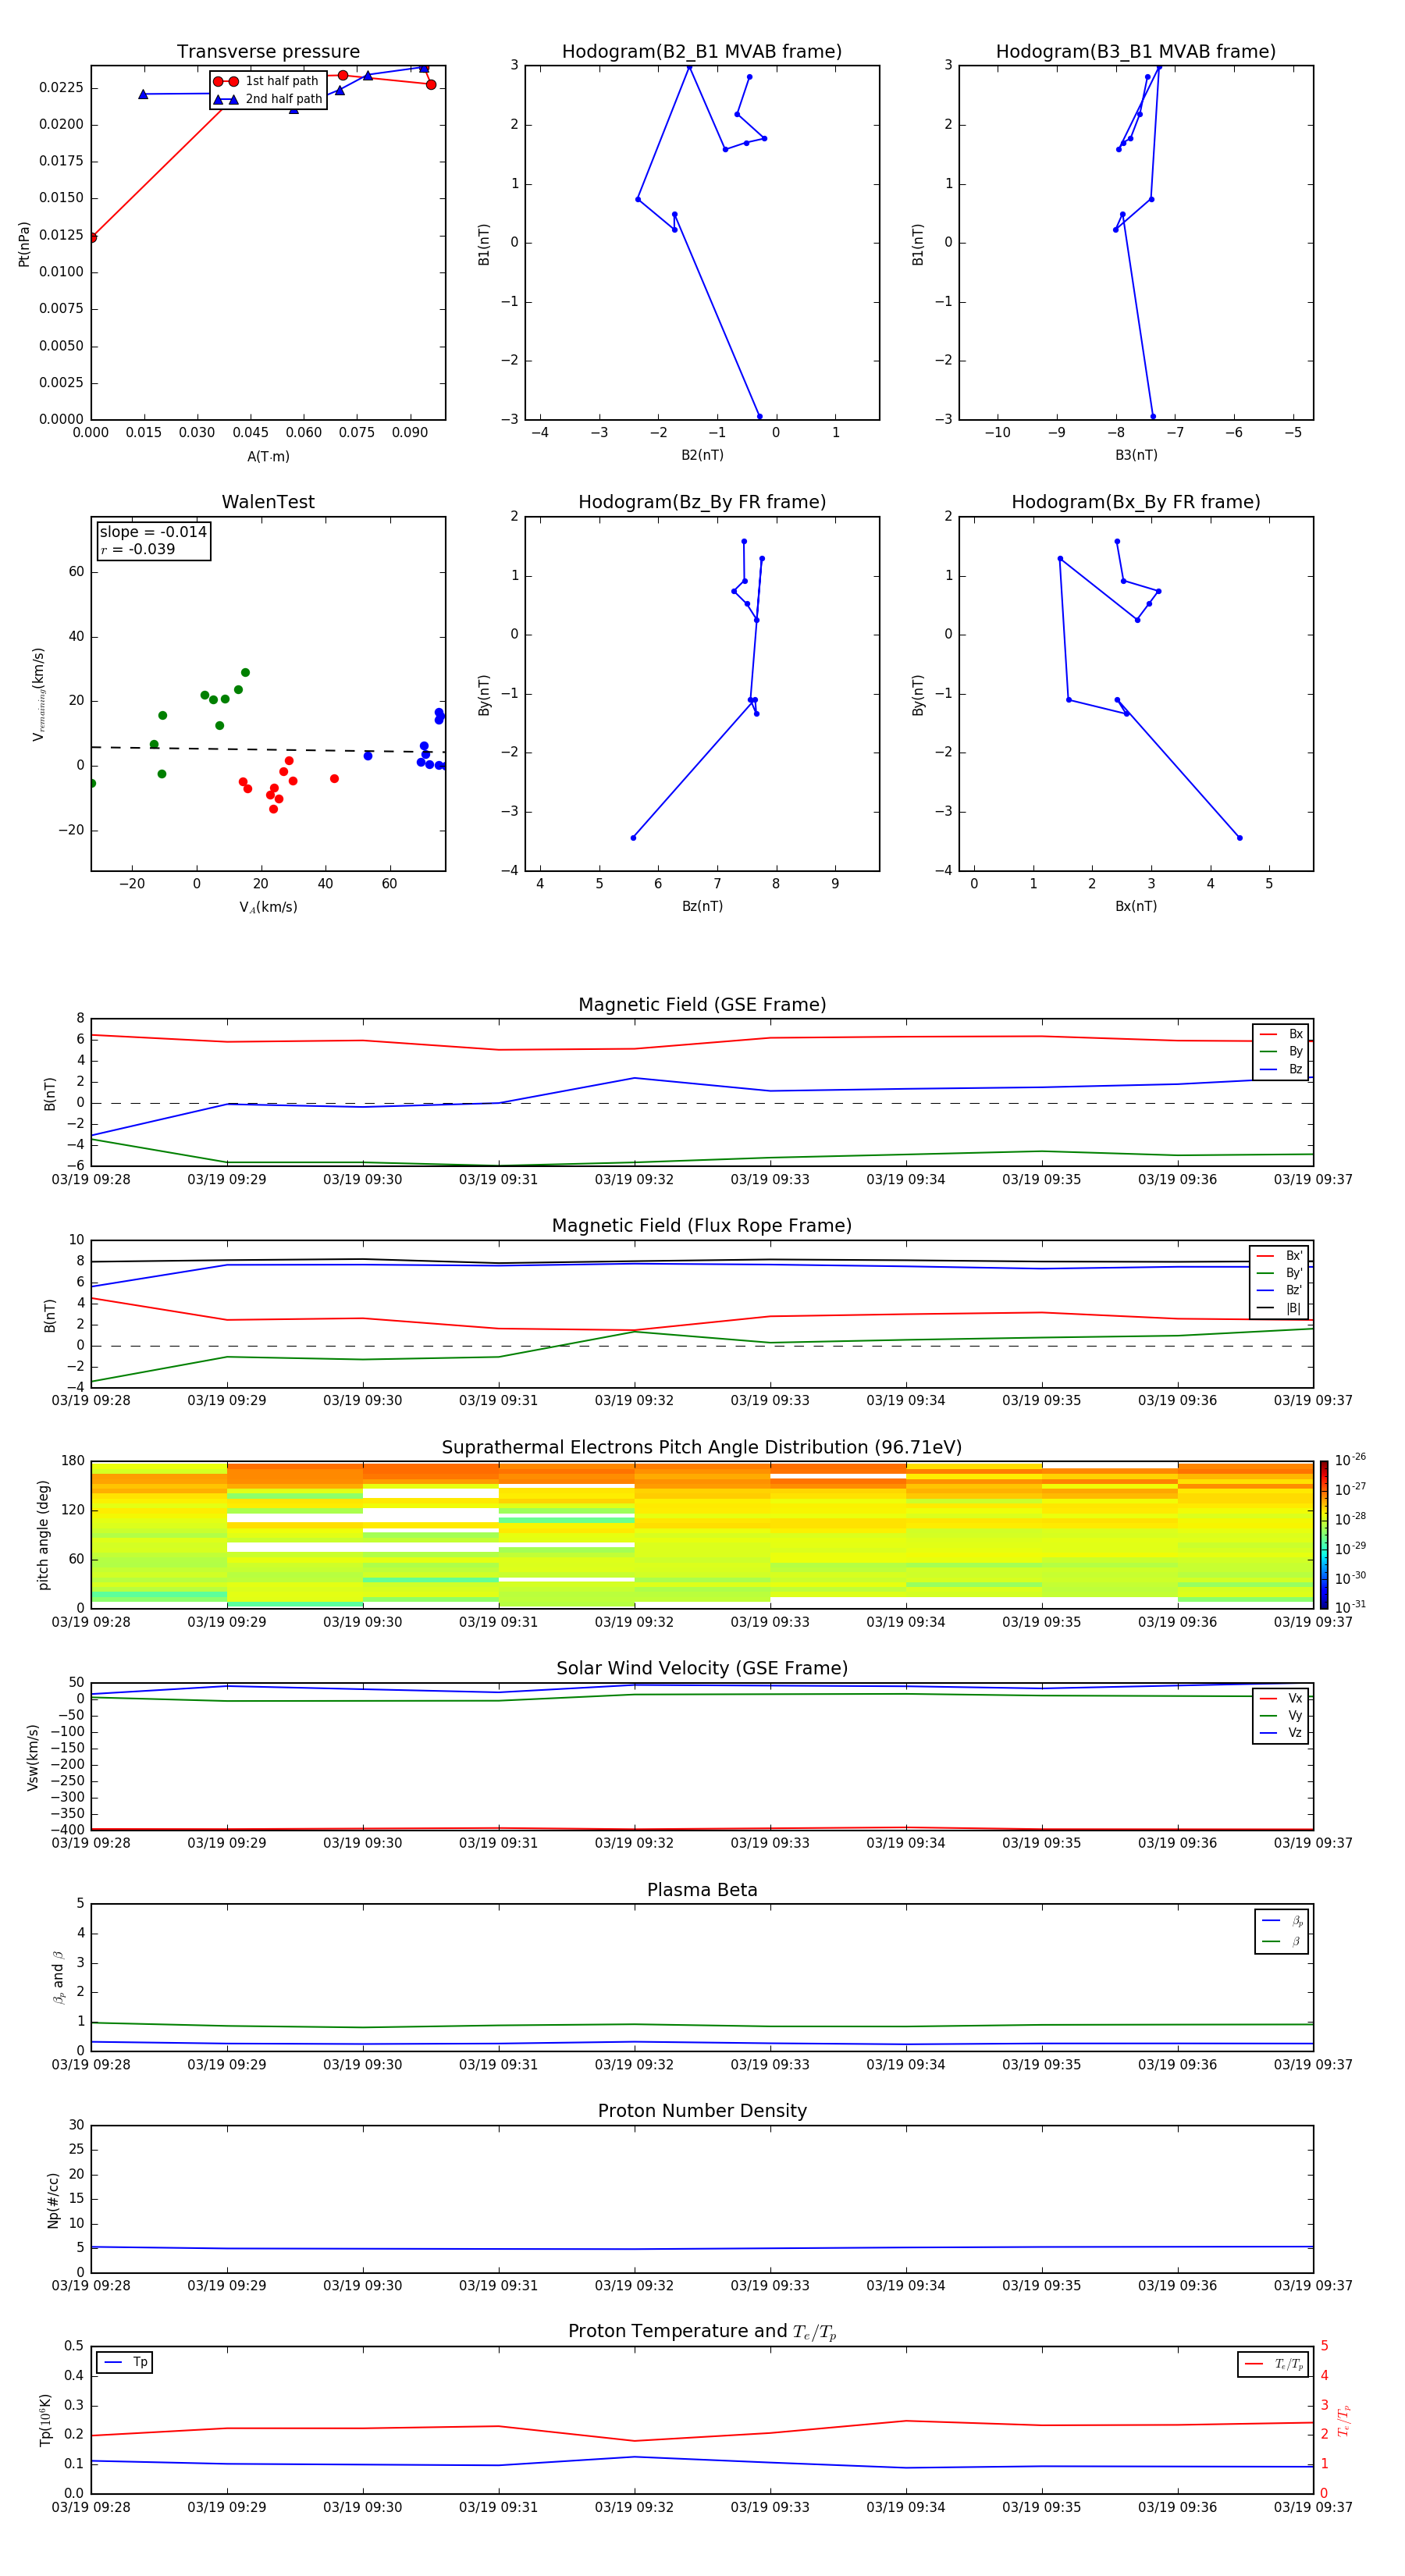Click the 'Magnetic Field (GSE Frame)' title
1405x2576 pixels.
pyautogui.click(x=702, y=1005)
